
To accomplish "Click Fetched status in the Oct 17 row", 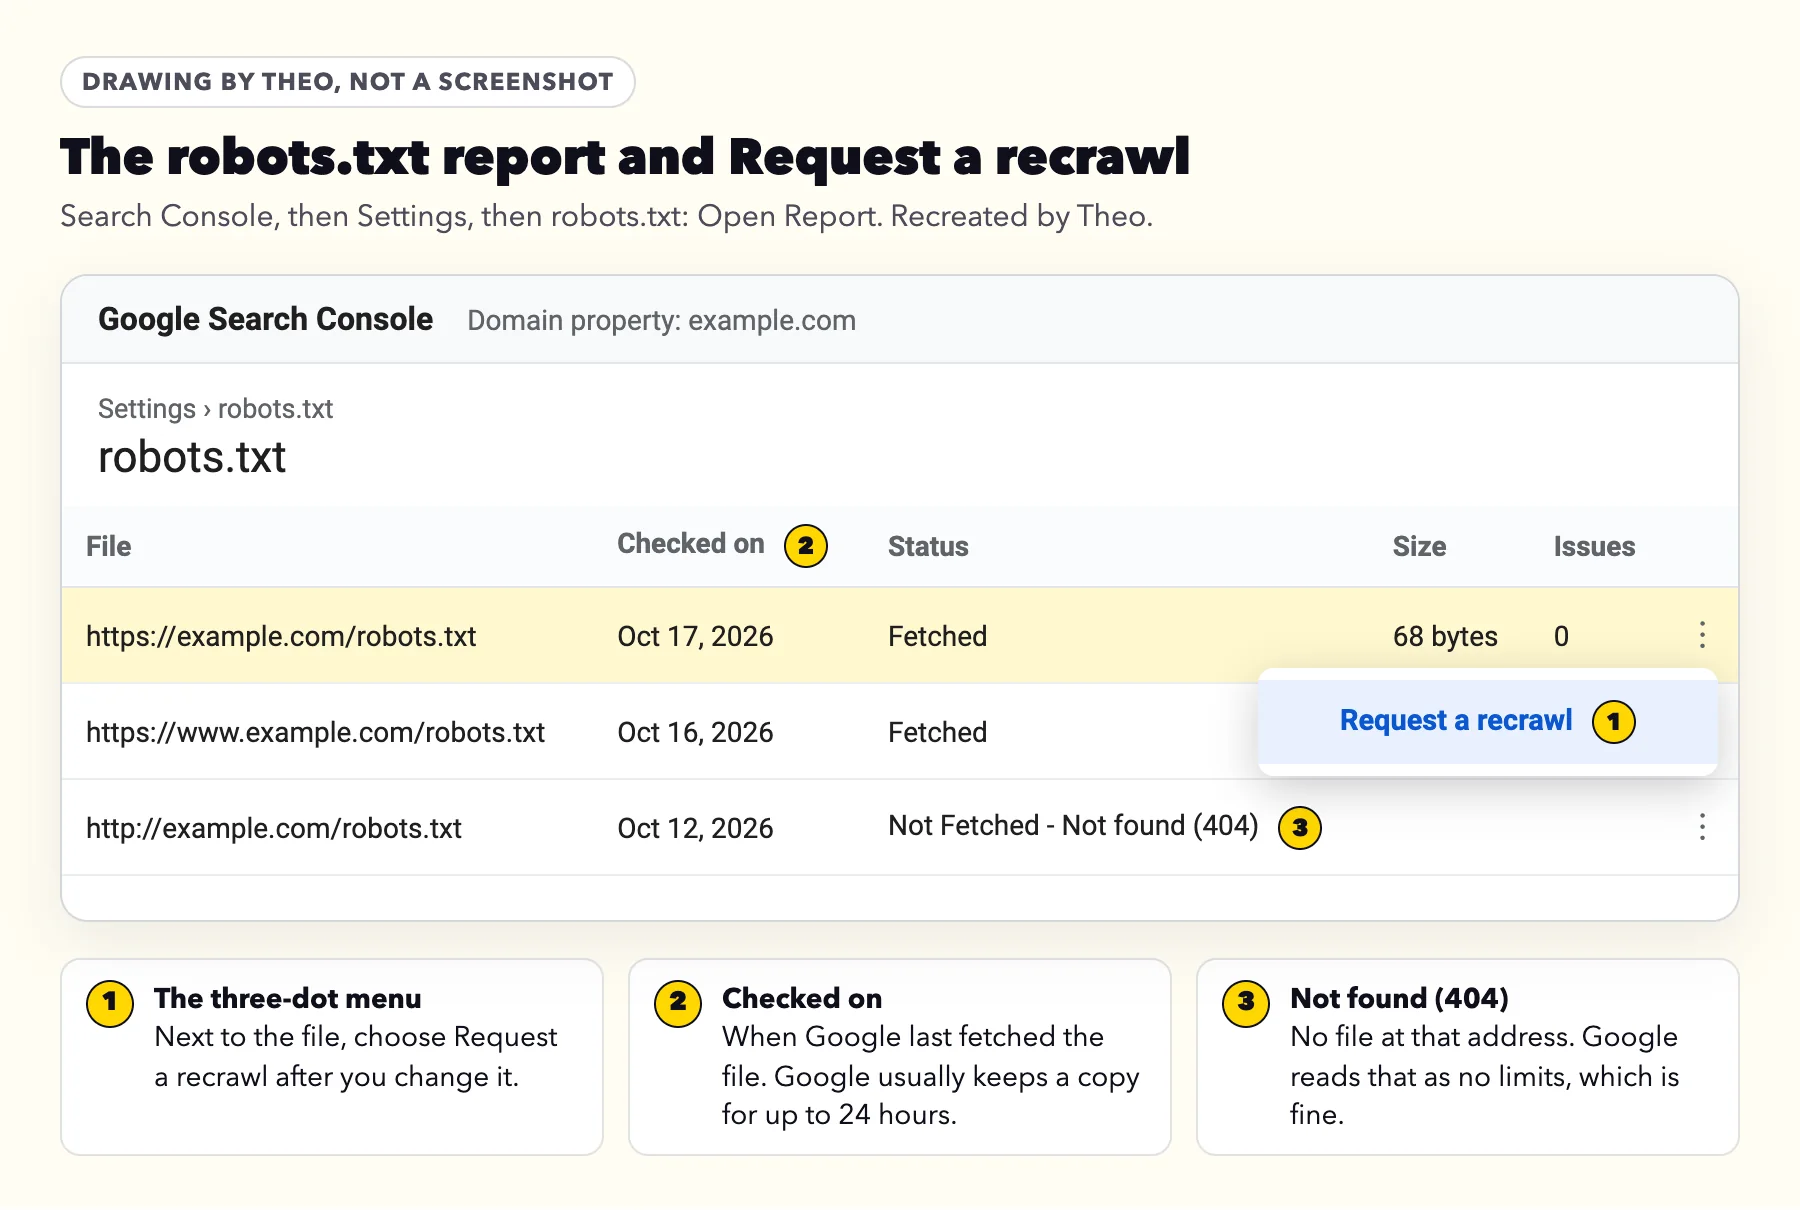I will (937, 636).
